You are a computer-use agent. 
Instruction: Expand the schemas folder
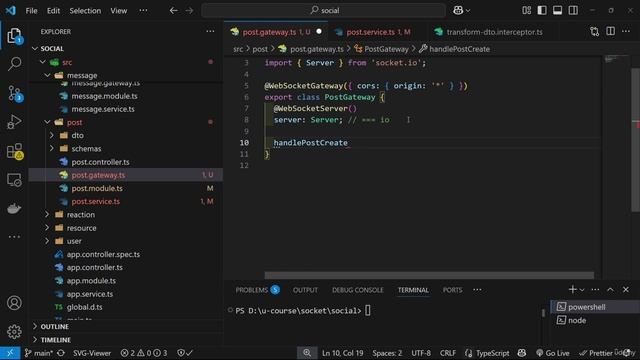pos(52,149)
